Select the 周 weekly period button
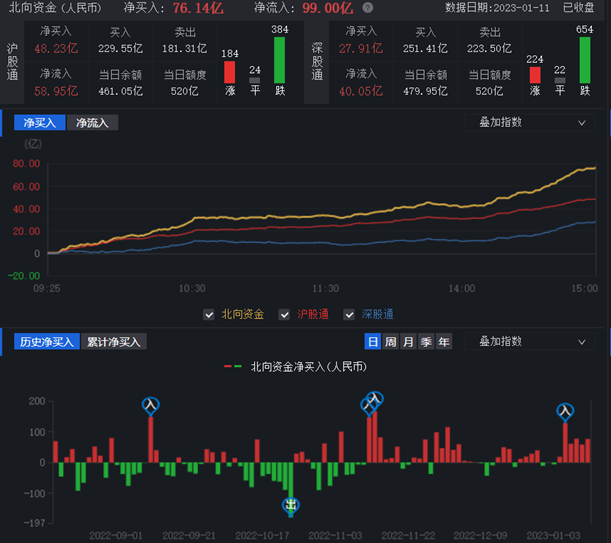Screen dimensions: 611x543 (390, 341)
